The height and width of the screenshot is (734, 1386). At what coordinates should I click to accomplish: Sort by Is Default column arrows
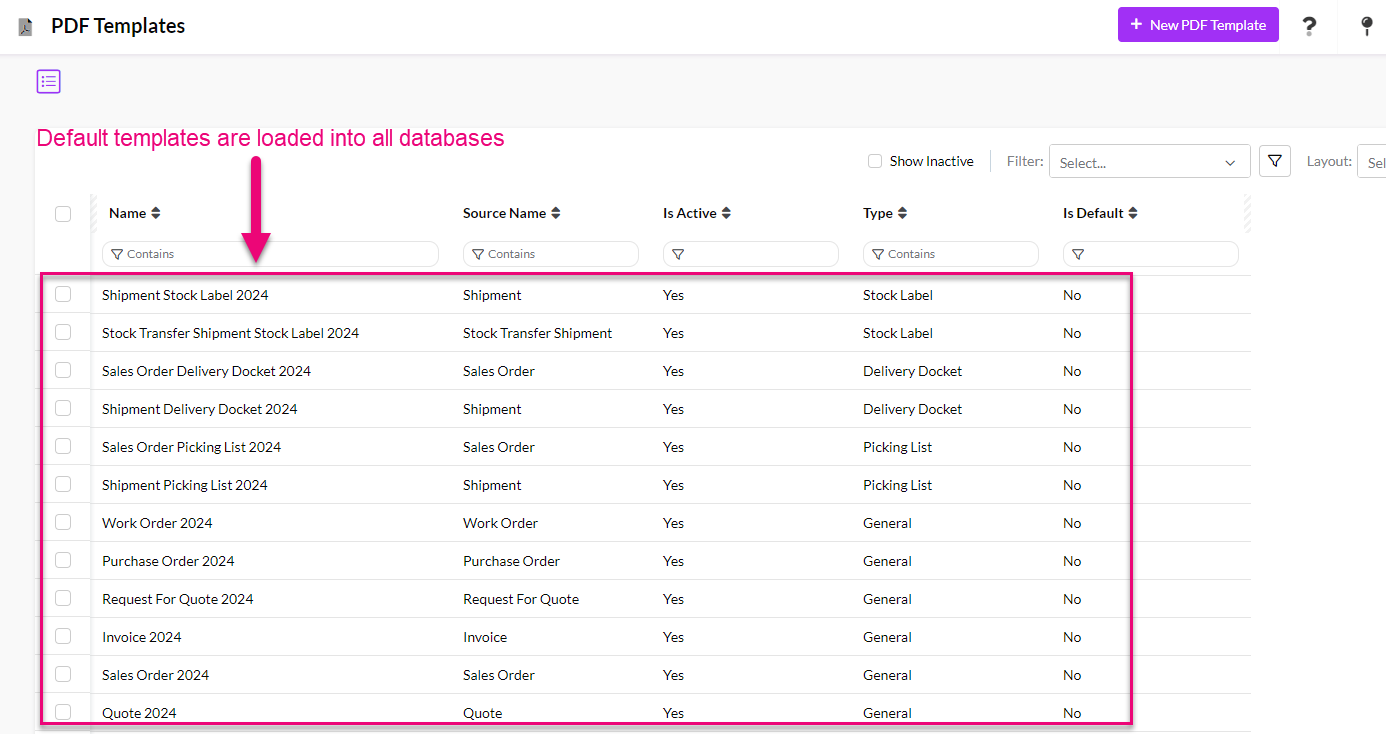coord(1133,213)
